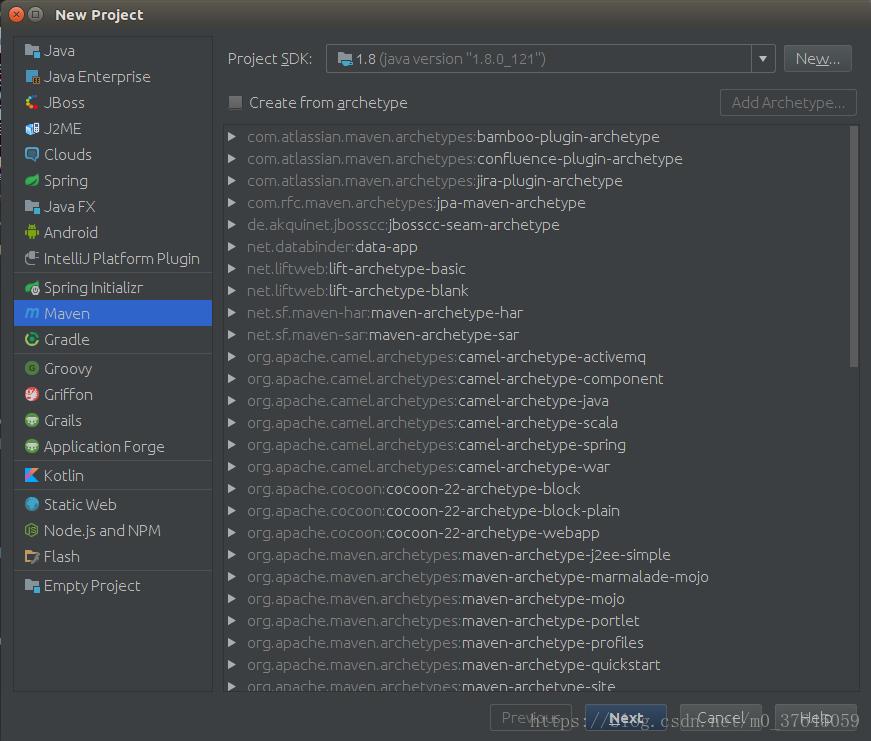Viewport: 871px width, 741px height.
Task: Select maven-archetype-mojo row
Action: pyautogui.click(x=537, y=599)
